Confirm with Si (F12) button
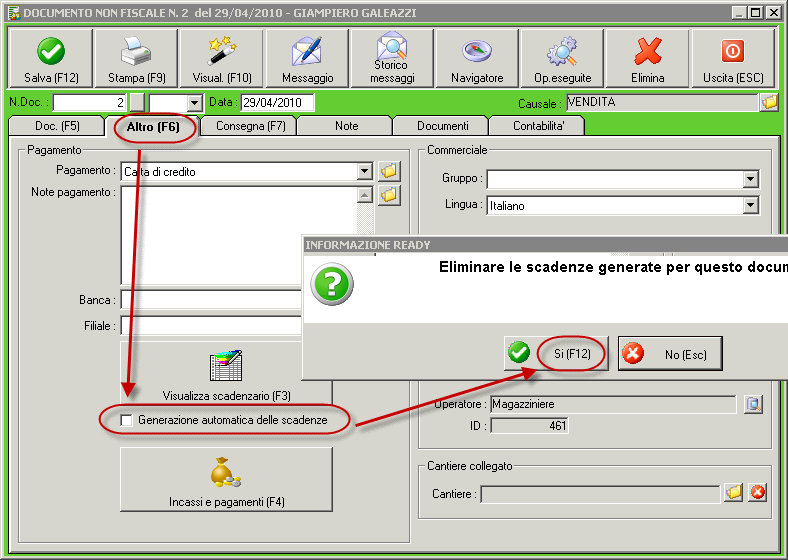 pos(556,353)
